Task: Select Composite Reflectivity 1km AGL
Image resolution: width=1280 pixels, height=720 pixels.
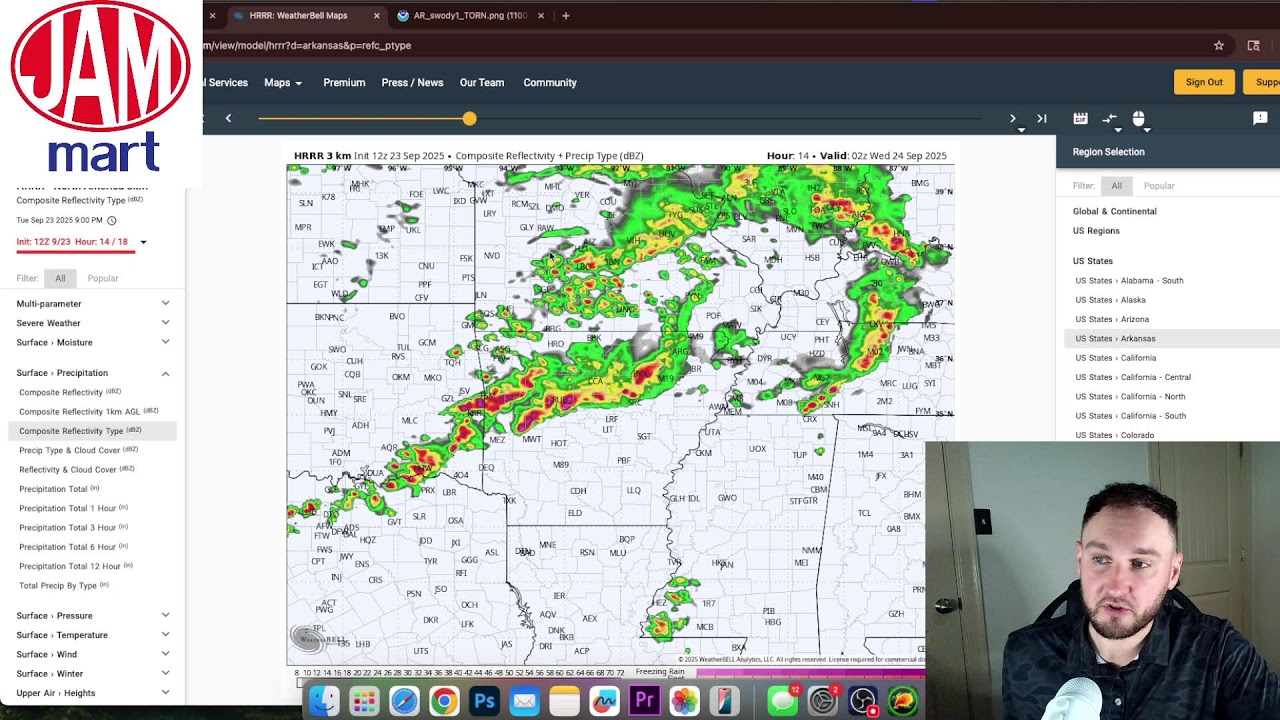Action: pyautogui.click(x=89, y=412)
